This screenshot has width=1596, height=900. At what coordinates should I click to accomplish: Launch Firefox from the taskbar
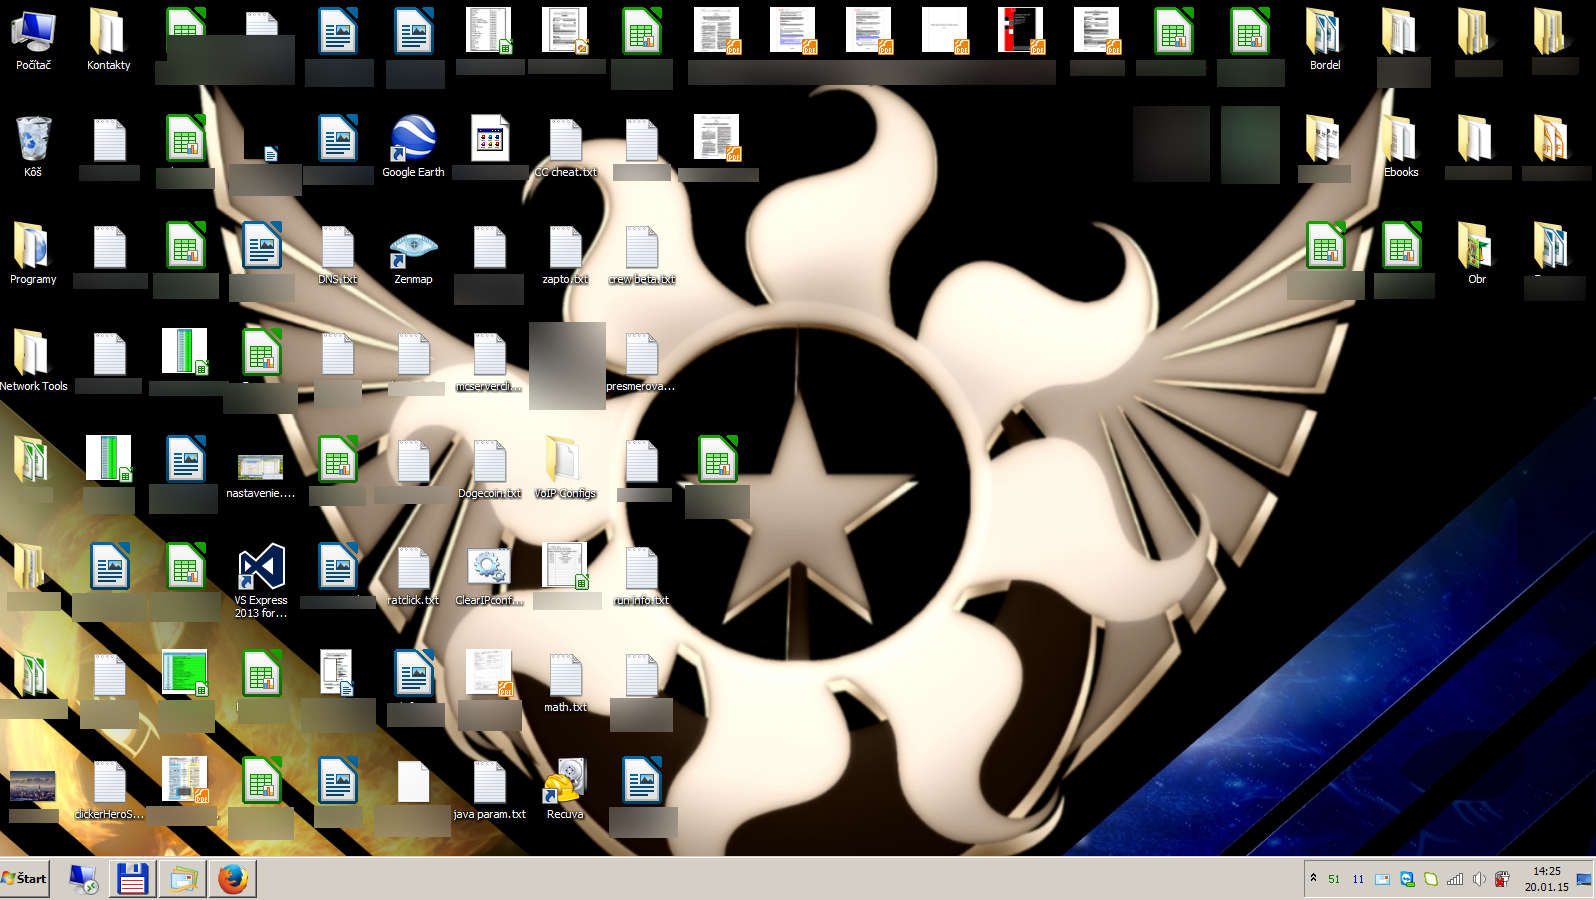(233, 879)
